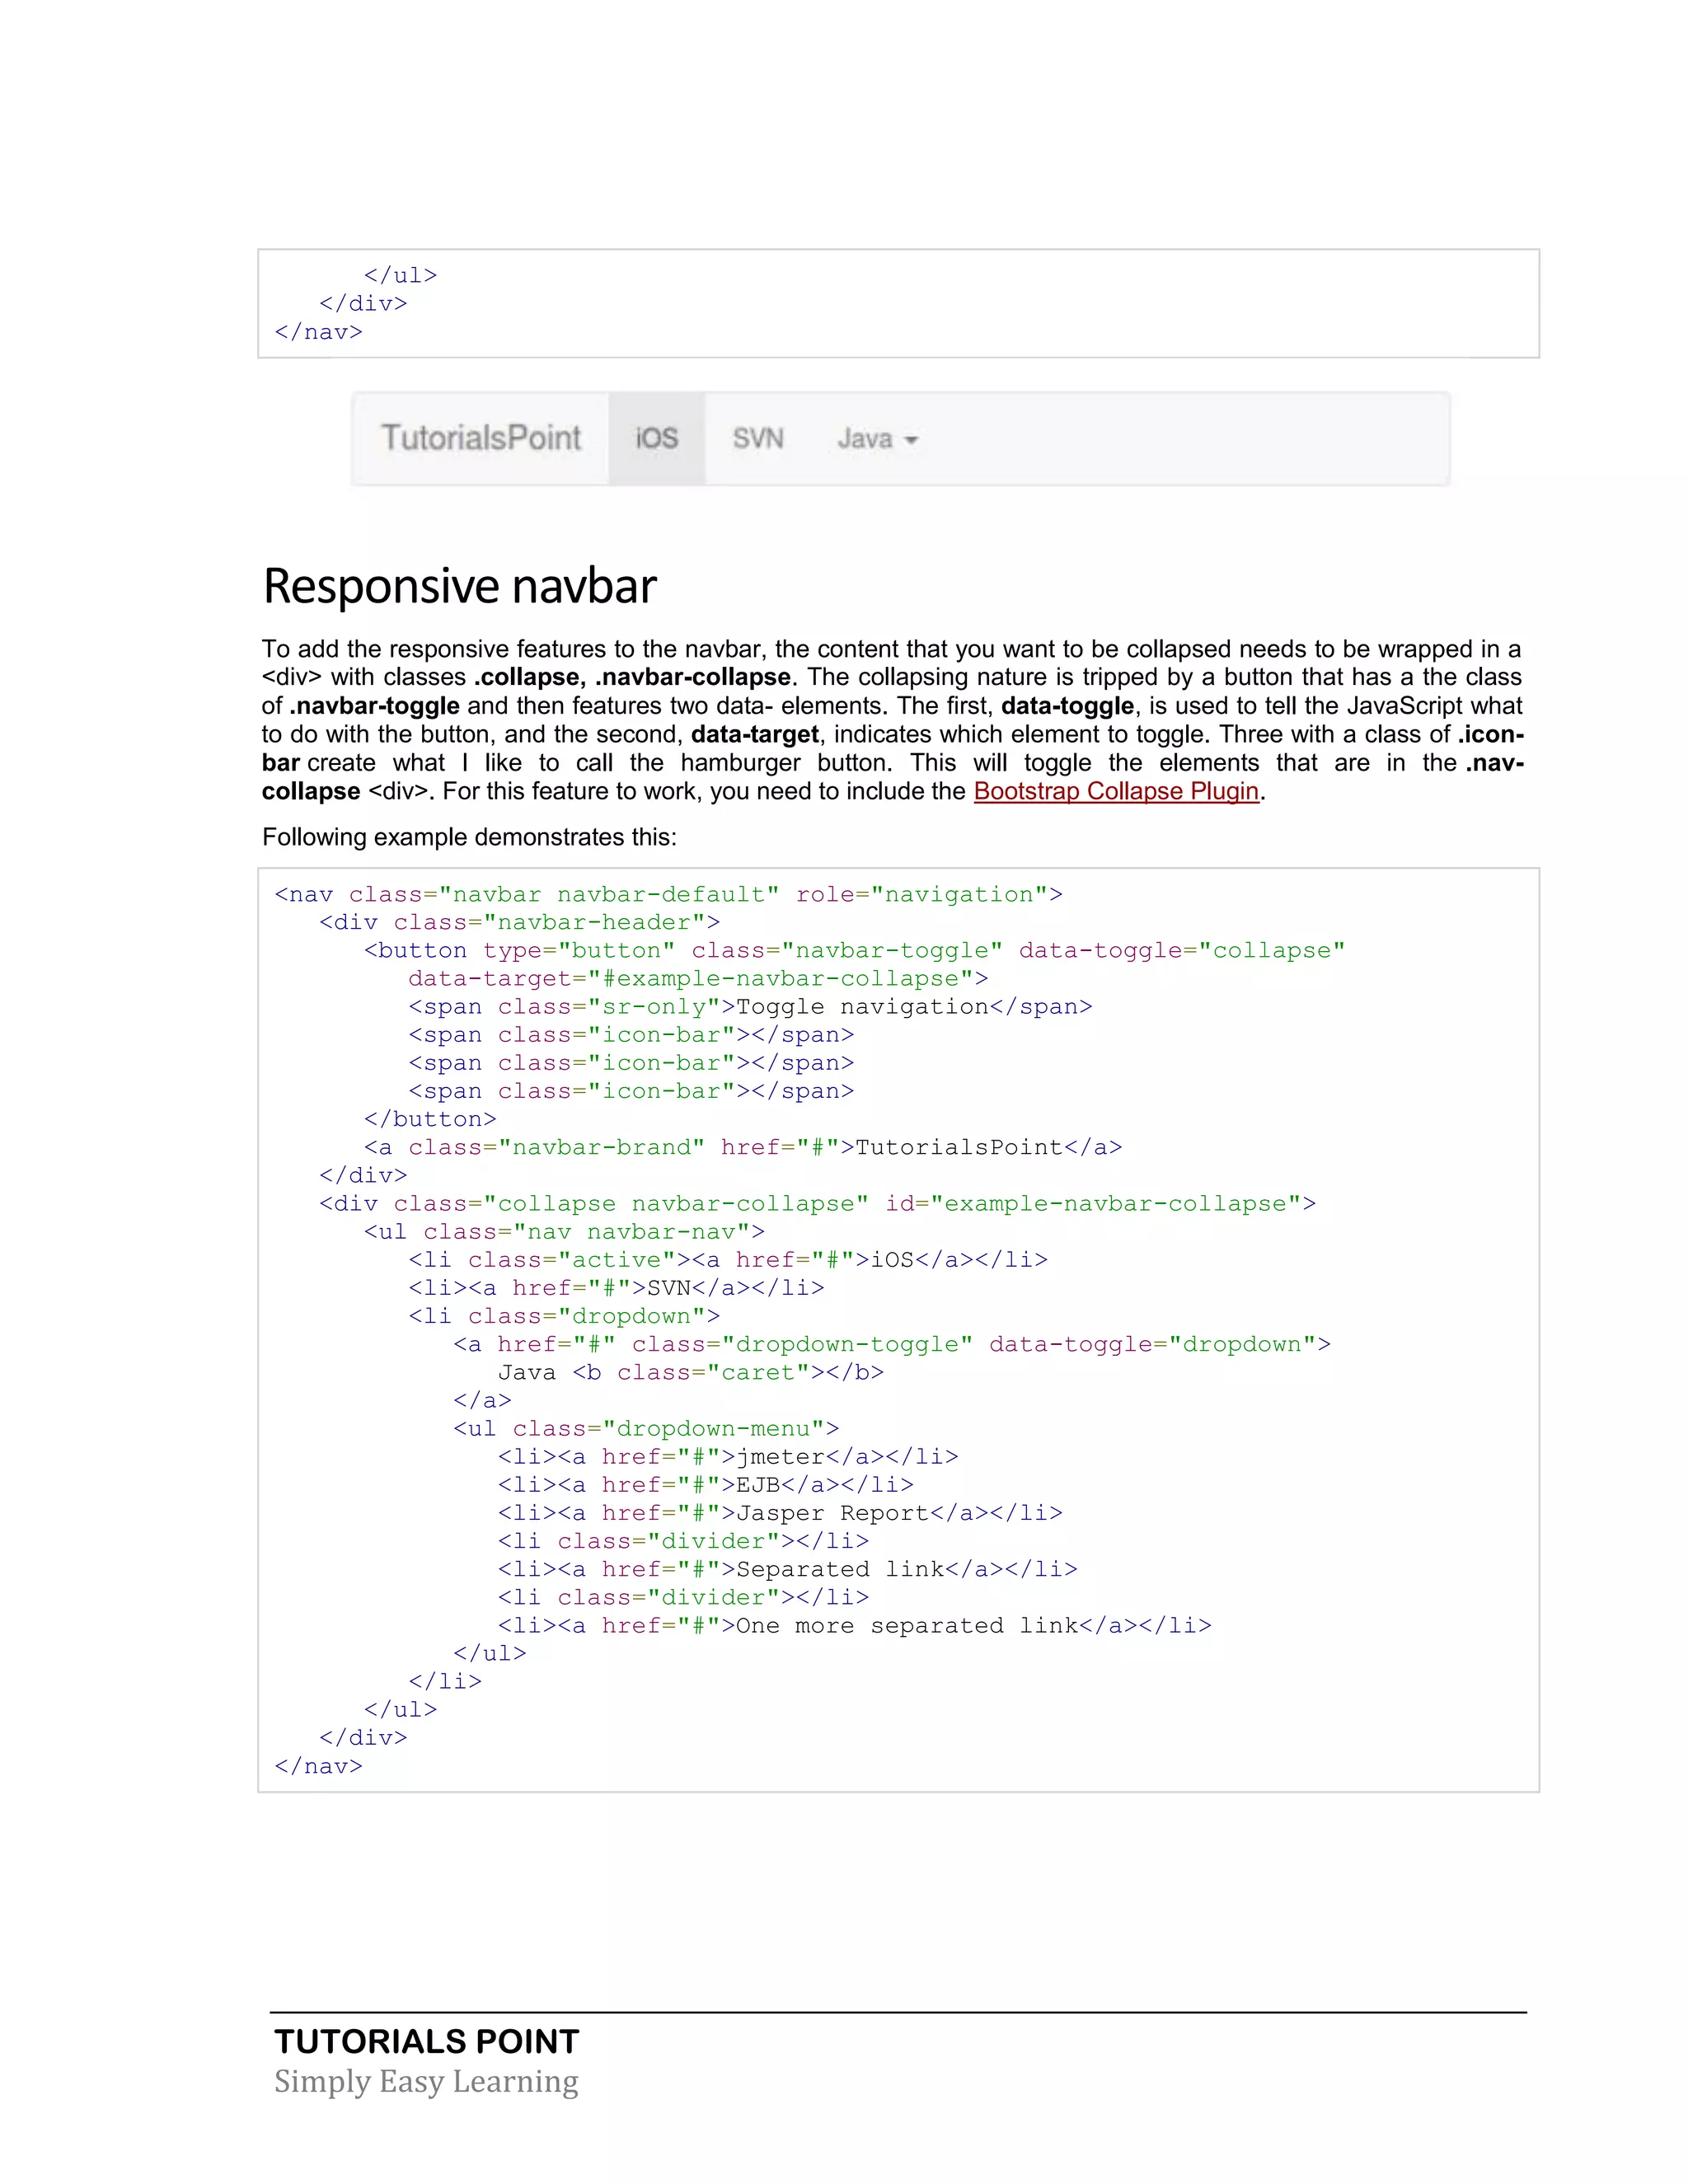Click the code line containing EJB
The image size is (1688, 2184).
[706, 1485]
